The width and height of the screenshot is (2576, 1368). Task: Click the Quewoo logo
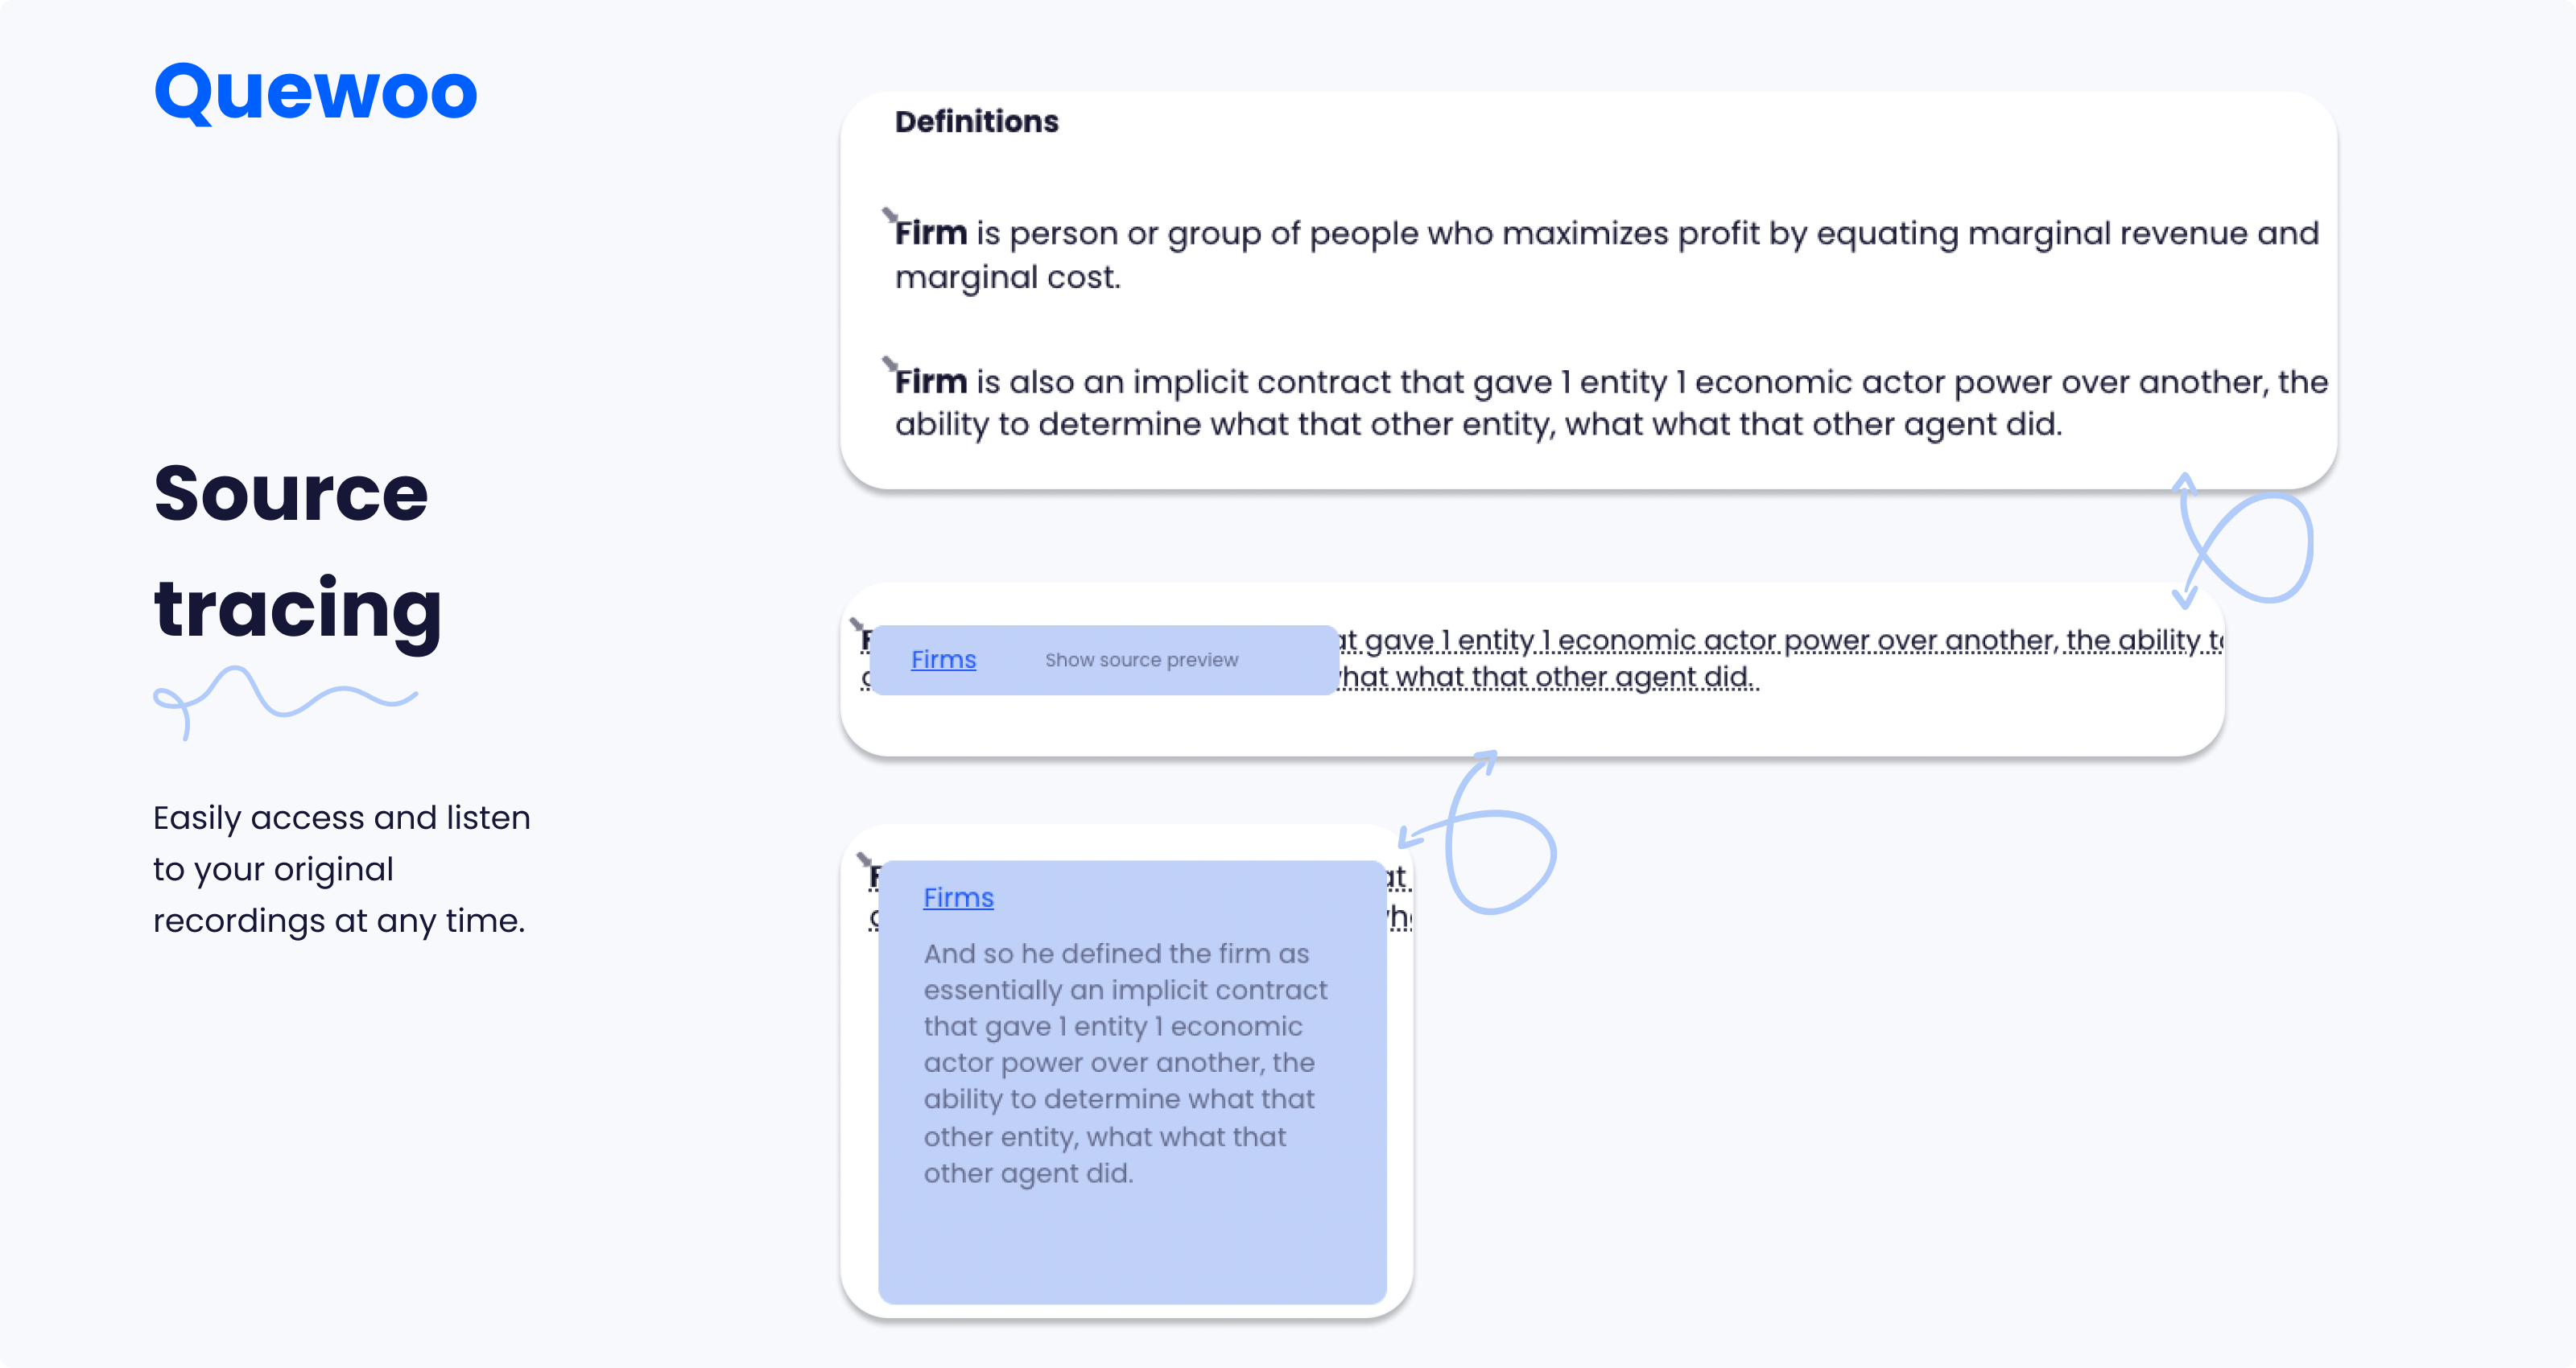[316, 92]
